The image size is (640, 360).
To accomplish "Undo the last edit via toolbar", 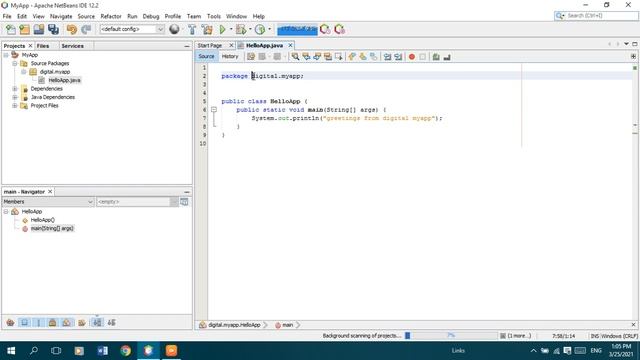I will (x=72, y=29).
